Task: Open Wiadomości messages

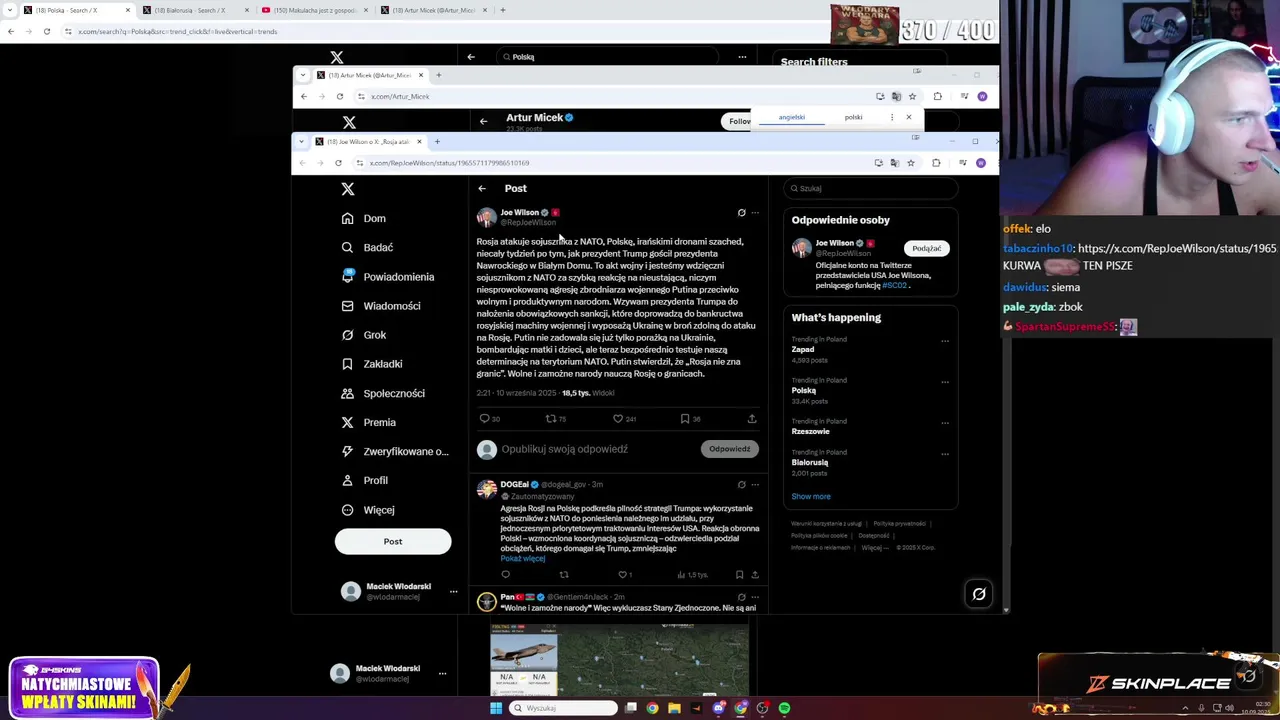Action: coord(381,306)
